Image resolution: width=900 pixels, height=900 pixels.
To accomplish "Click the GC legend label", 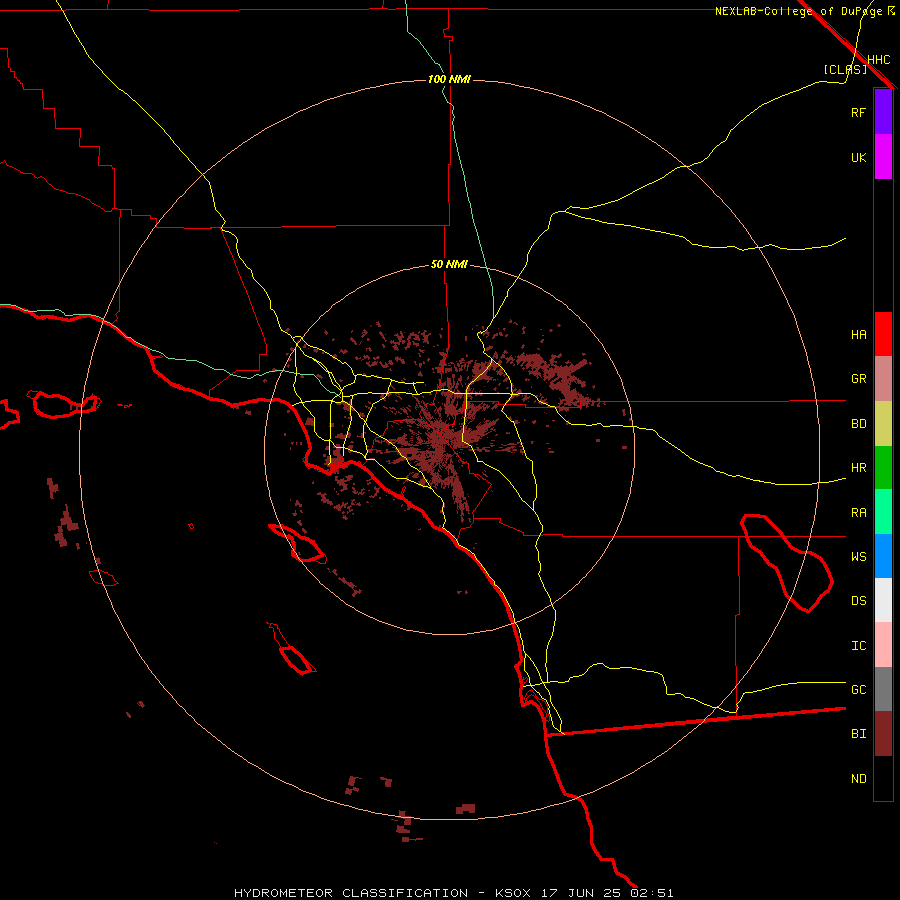I will (859, 689).
